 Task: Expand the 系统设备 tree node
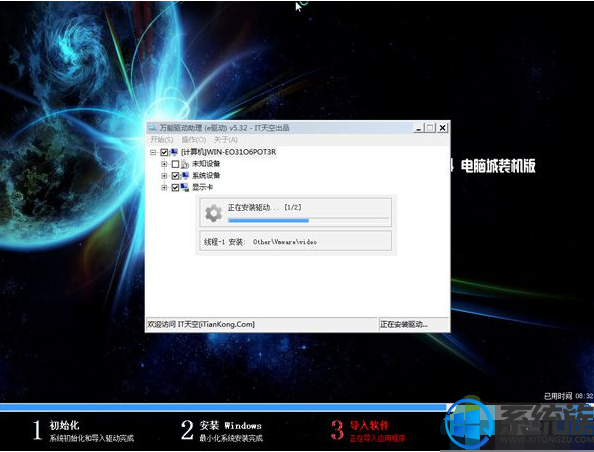(164, 176)
